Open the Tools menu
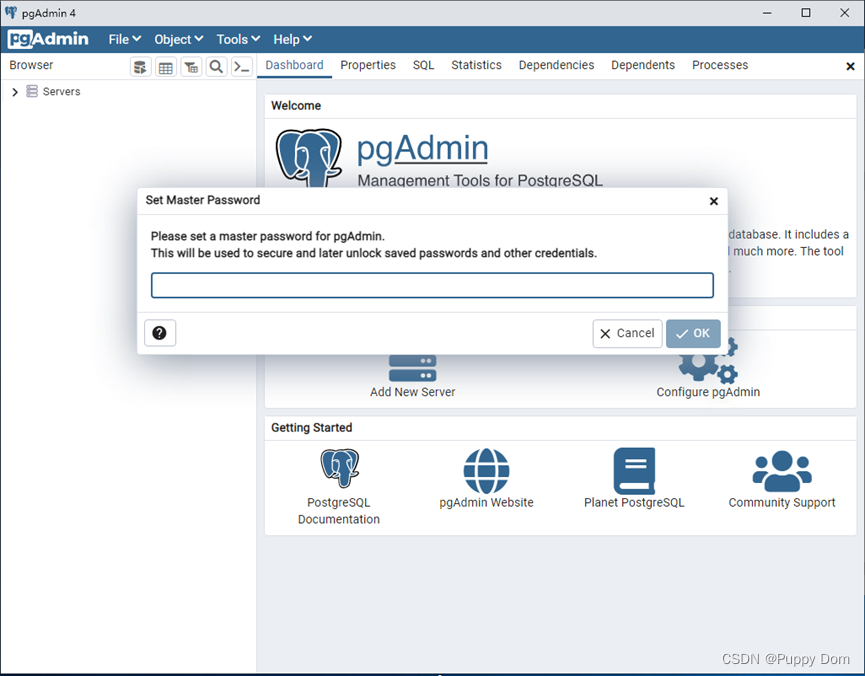The width and height of the screenshot is (865, 676). (x=238, y=39)
